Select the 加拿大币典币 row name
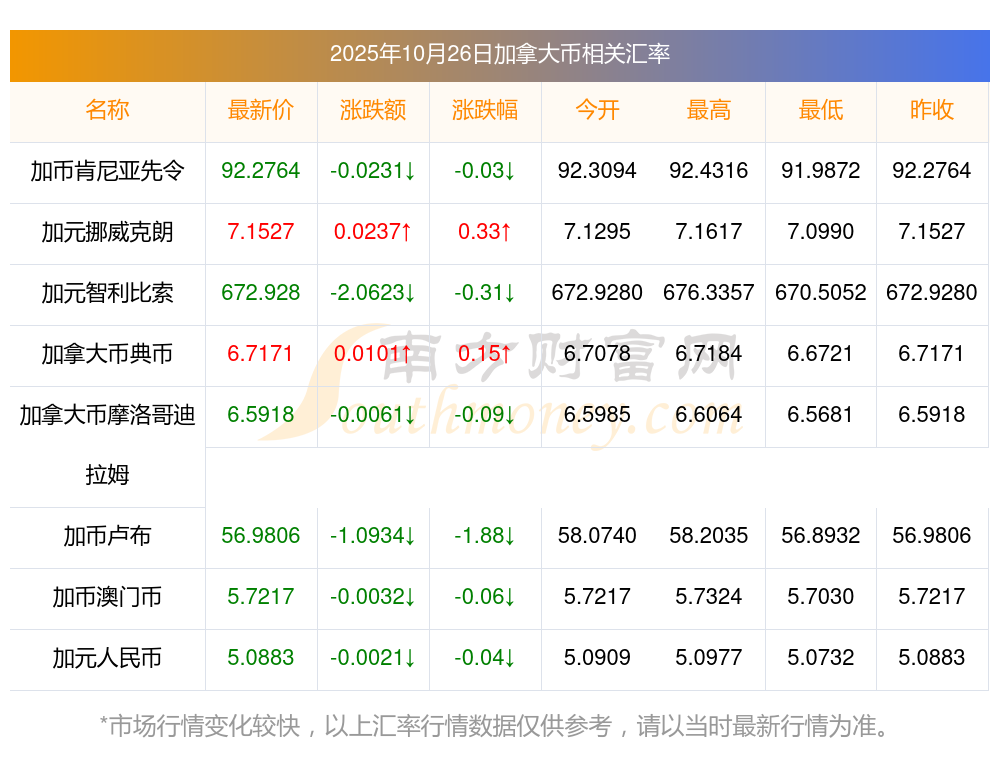 coord(107,353)
